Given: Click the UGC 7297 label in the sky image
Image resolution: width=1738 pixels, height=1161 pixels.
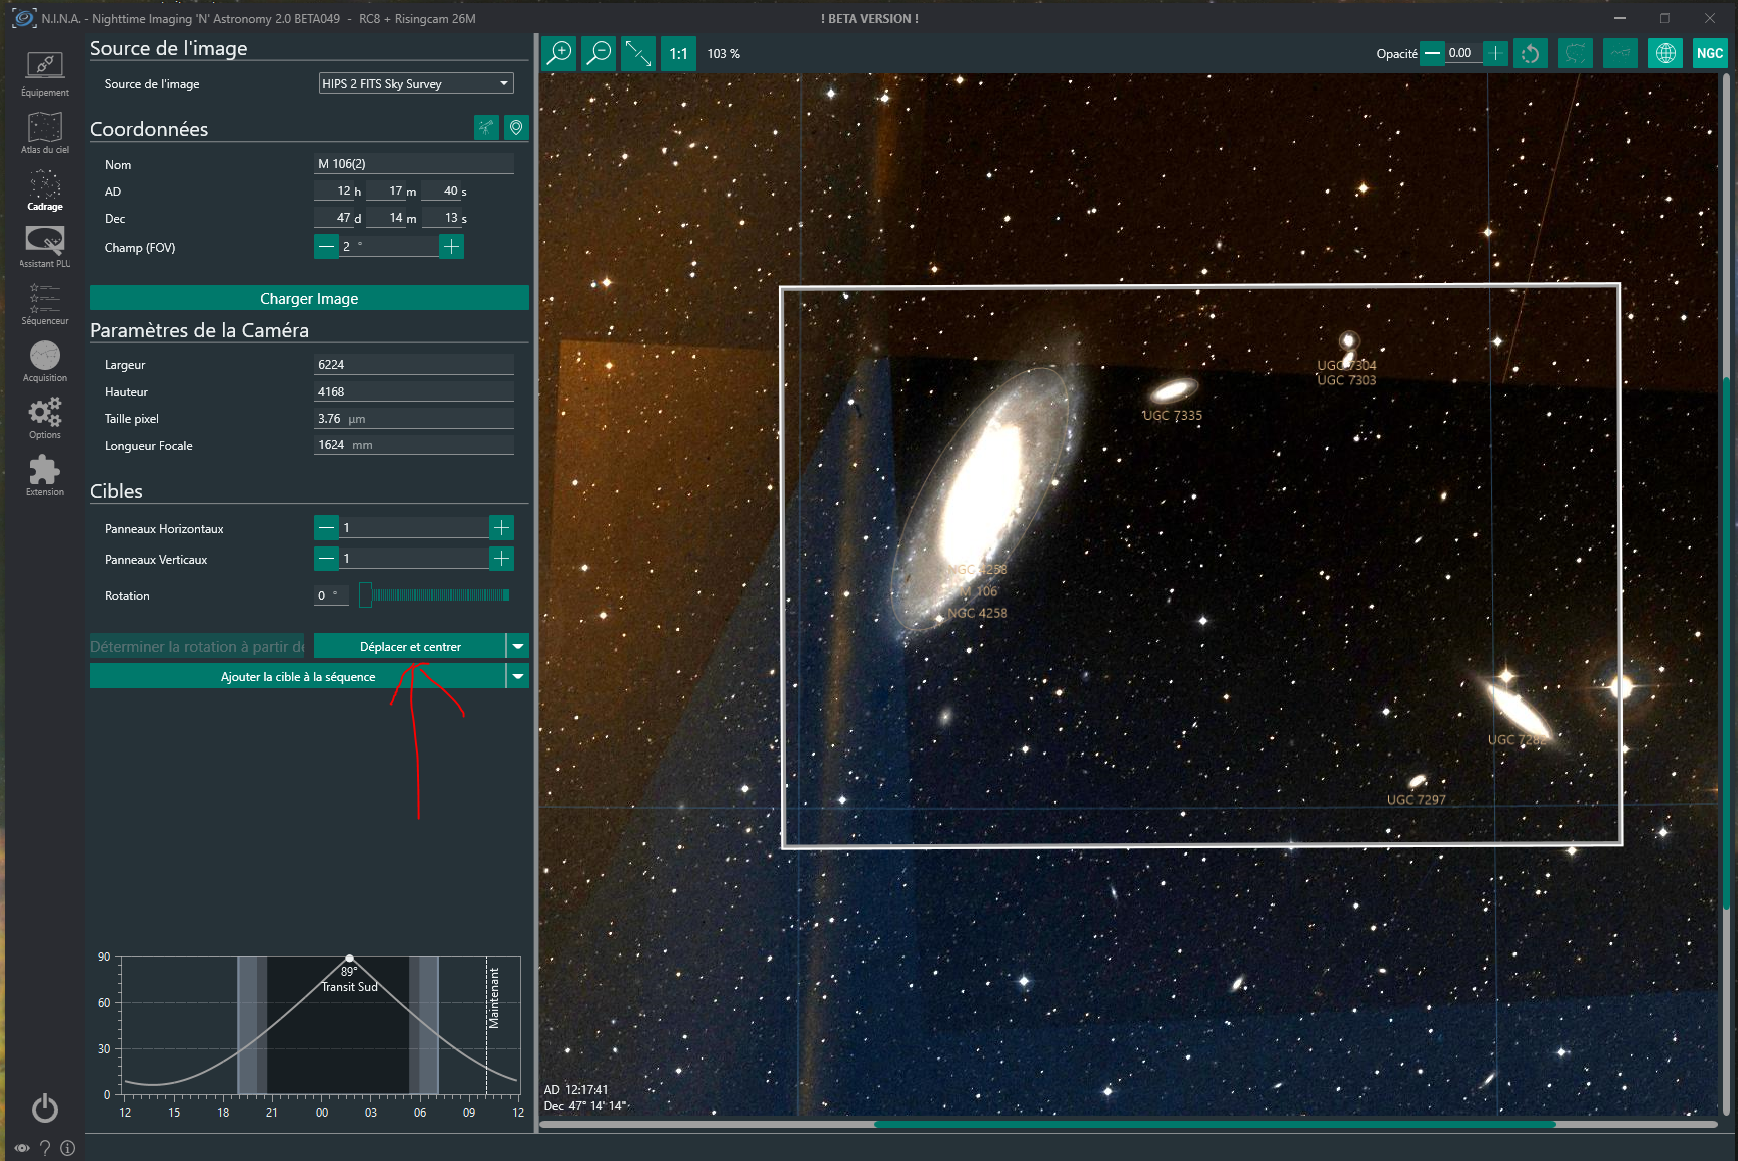Looking at the screenshot, I should 1416,799.
